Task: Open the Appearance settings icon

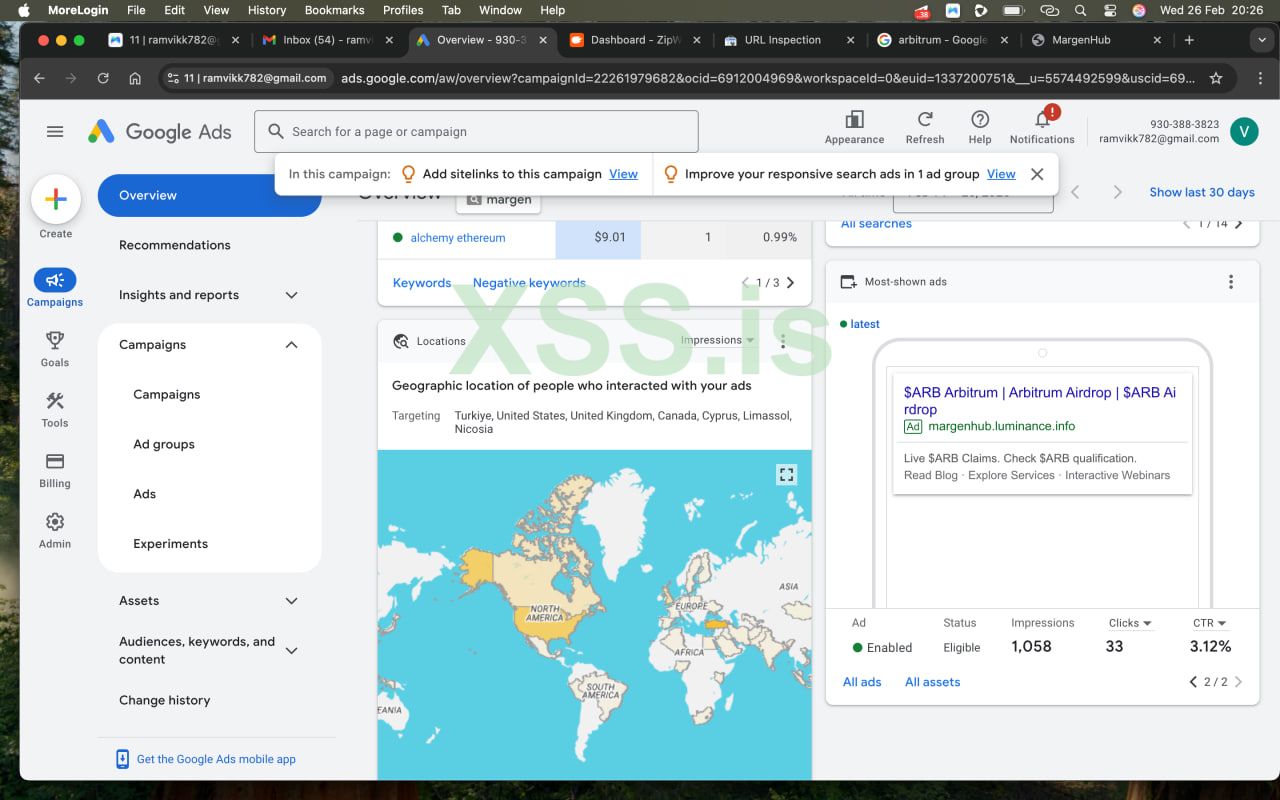Action: point(854,120)
